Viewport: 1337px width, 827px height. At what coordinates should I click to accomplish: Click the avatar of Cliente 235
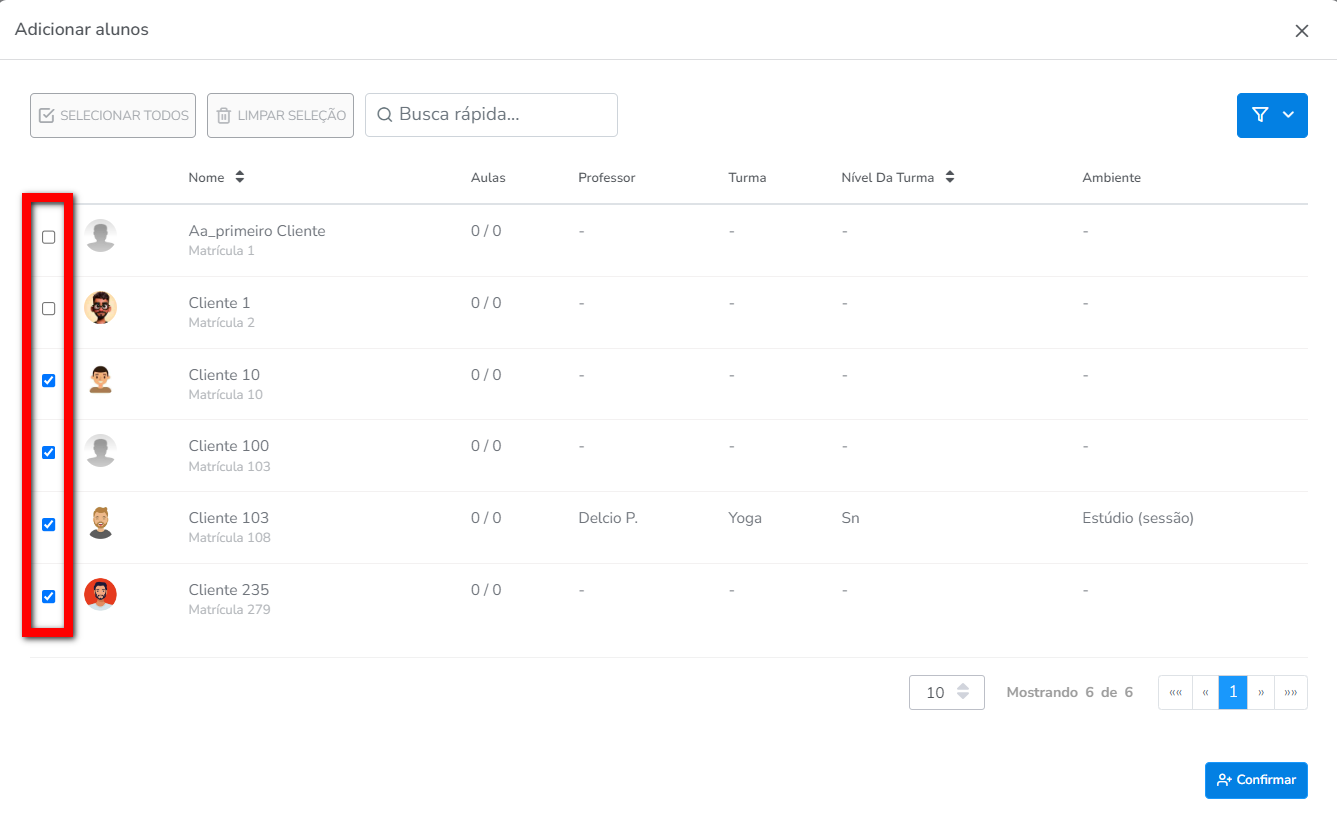(100, 595)
